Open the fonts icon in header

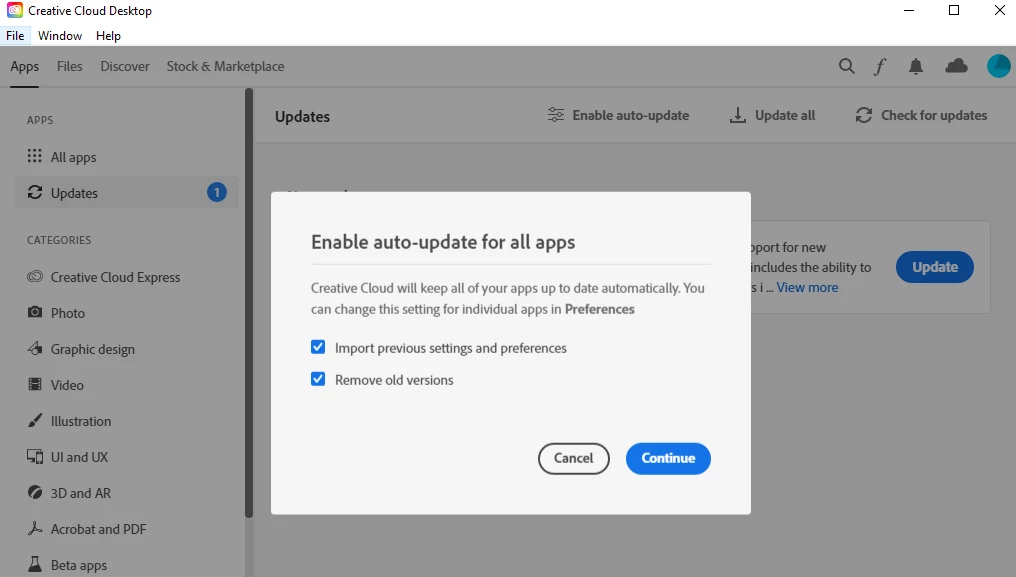click(879, 66)
